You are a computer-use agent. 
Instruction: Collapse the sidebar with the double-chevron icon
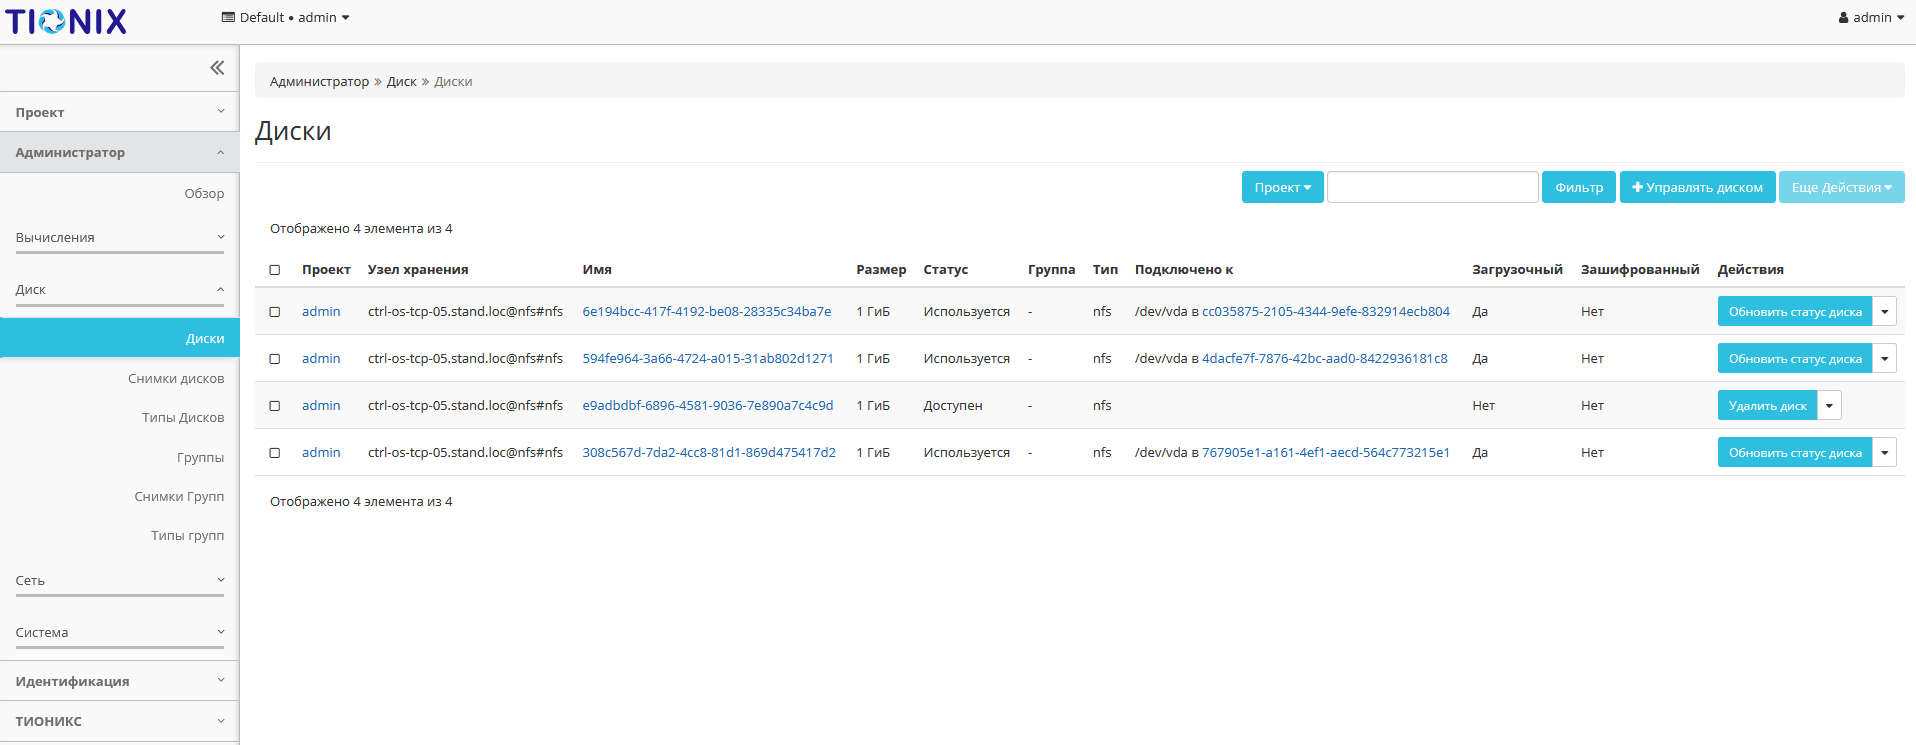click(x=217, y=68)
